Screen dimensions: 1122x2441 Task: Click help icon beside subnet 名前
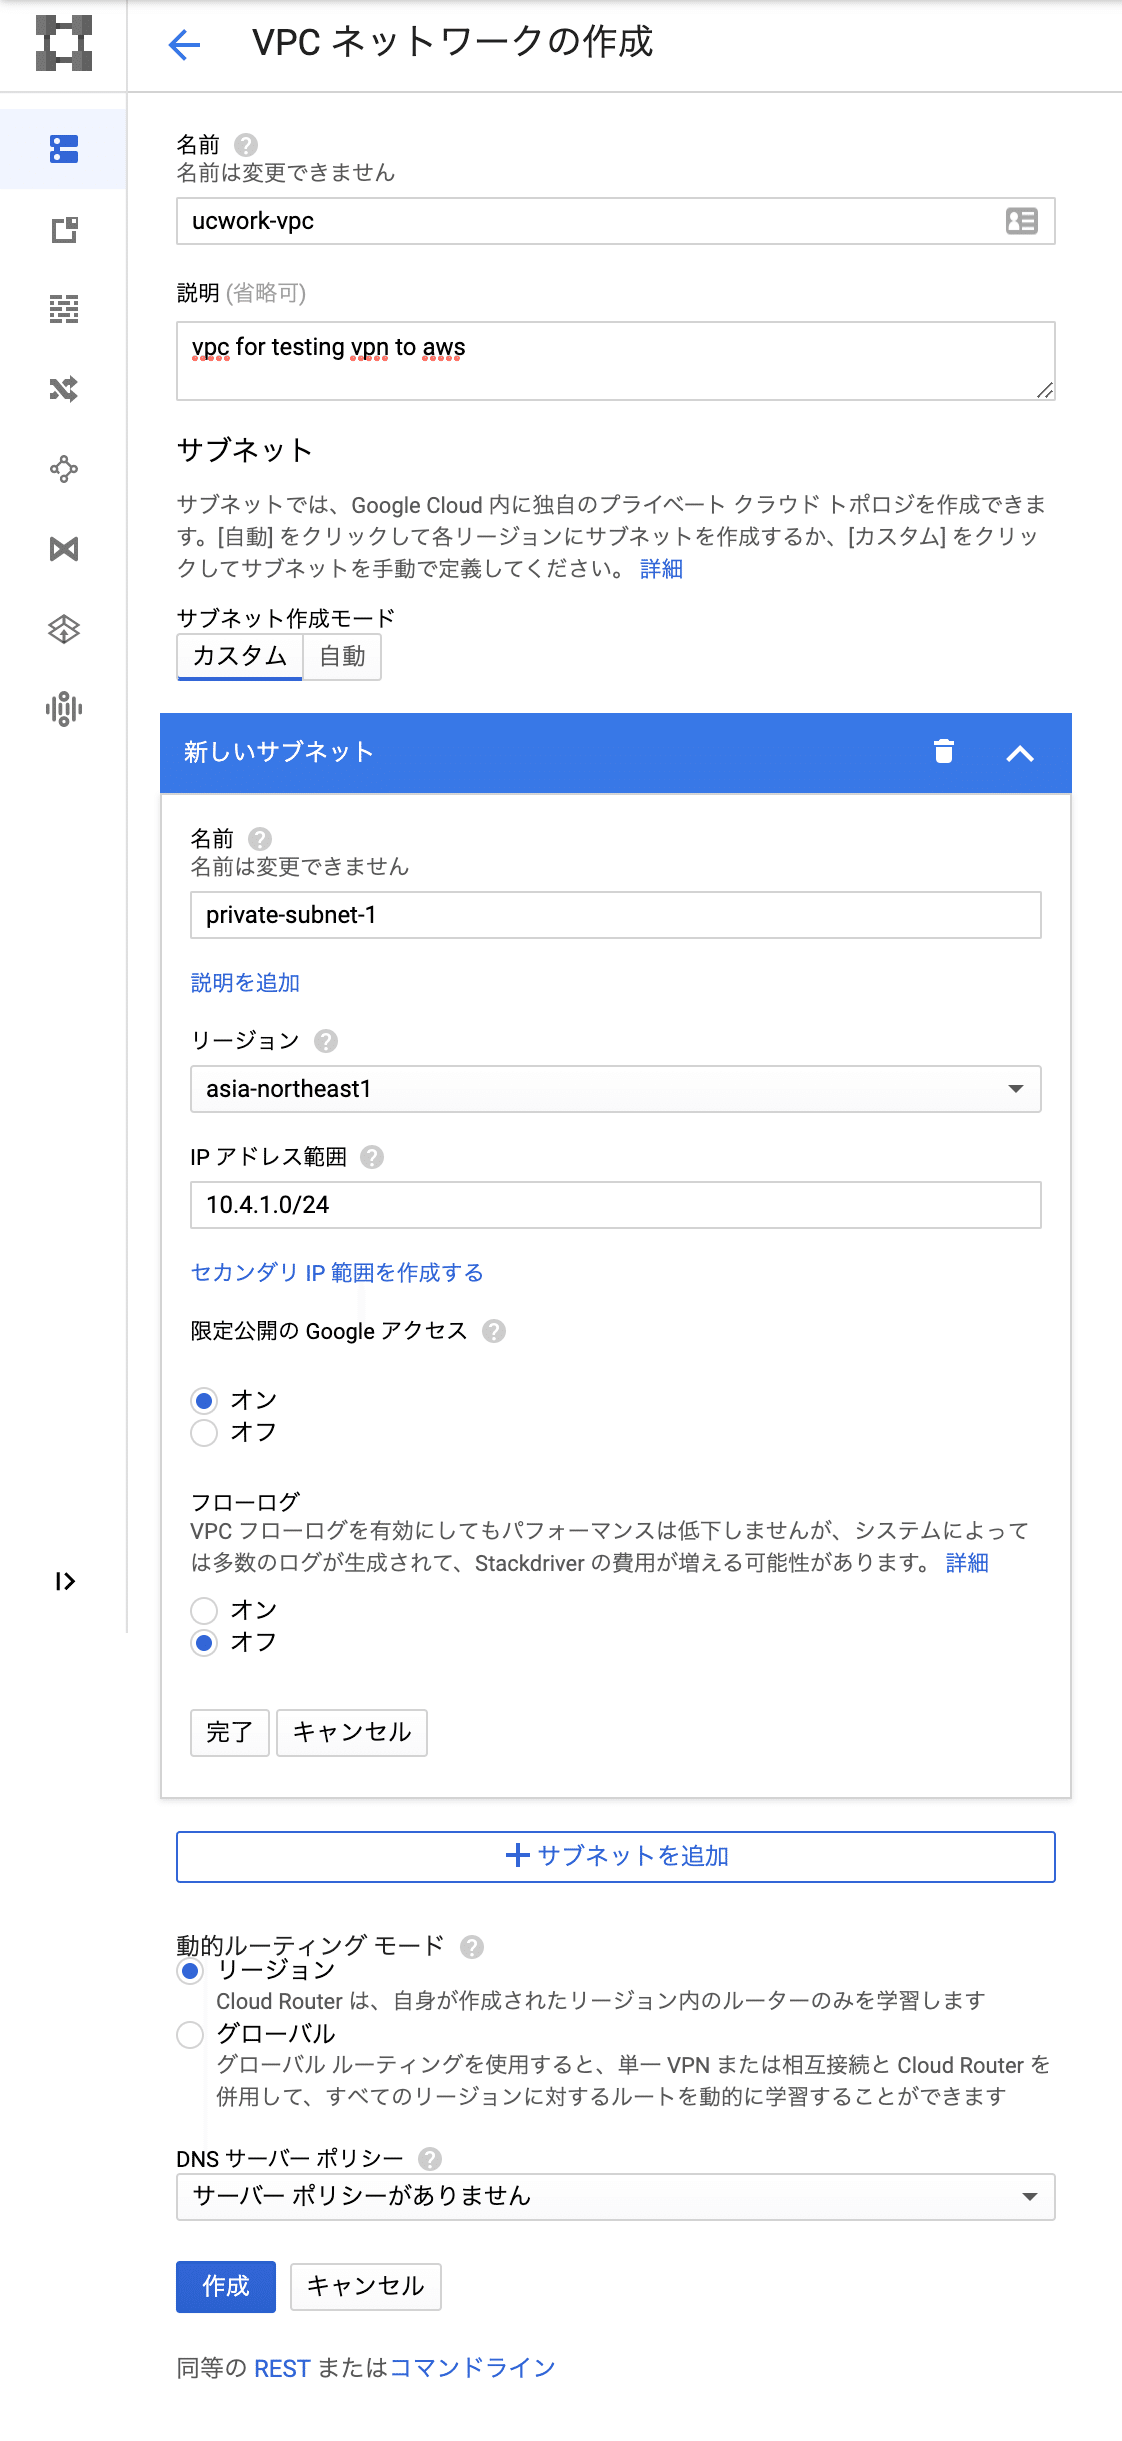click(260, 839)
